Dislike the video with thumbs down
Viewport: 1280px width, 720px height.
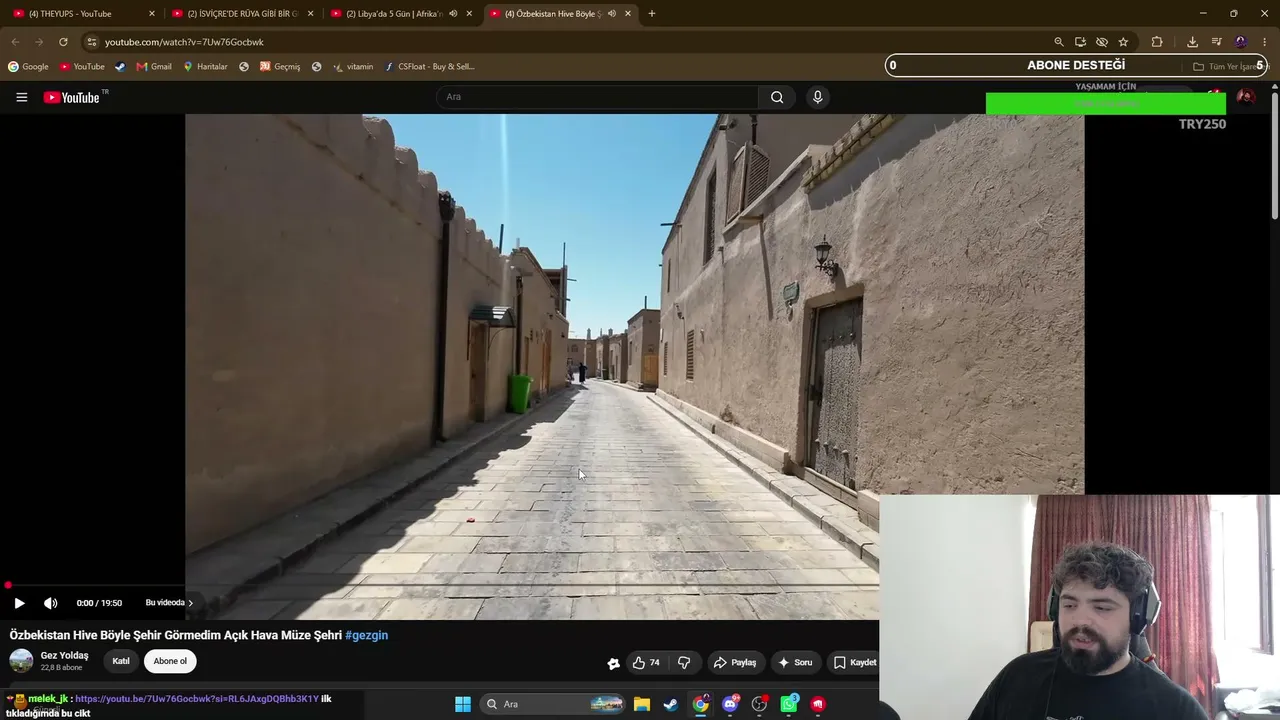684,662
